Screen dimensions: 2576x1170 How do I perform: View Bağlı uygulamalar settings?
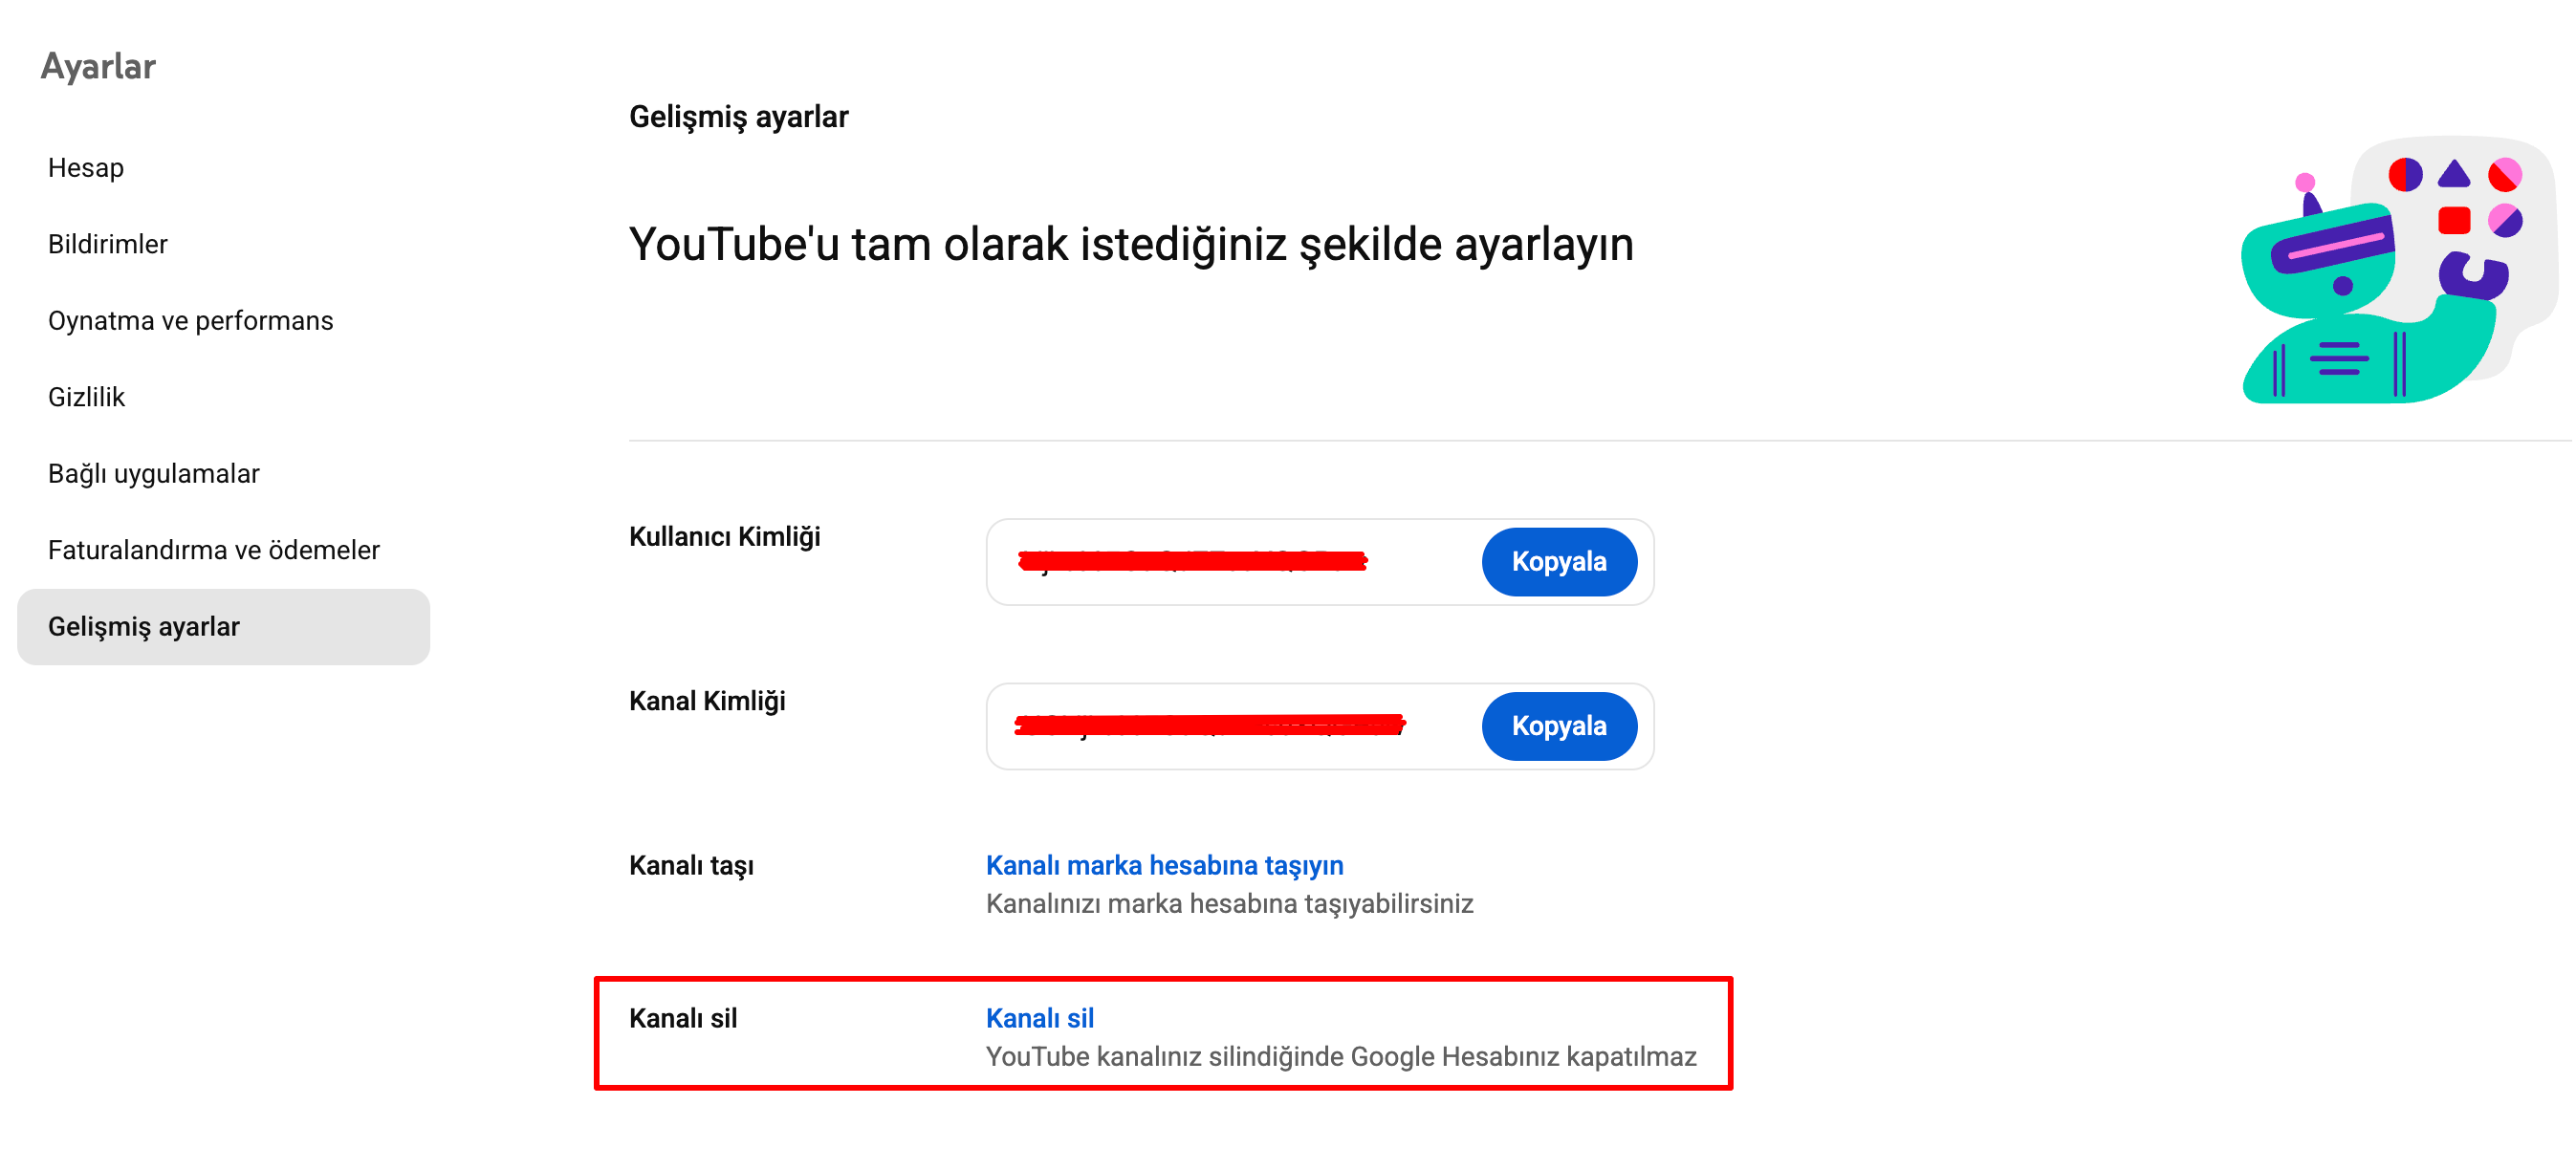[153, 472]
